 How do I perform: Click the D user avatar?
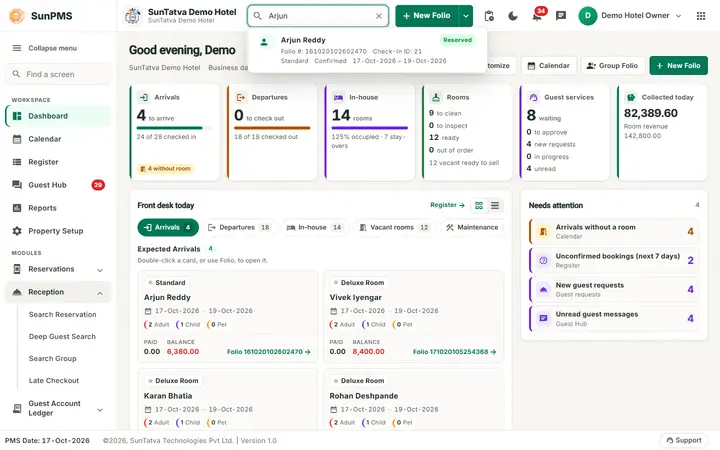coord(587,16)
